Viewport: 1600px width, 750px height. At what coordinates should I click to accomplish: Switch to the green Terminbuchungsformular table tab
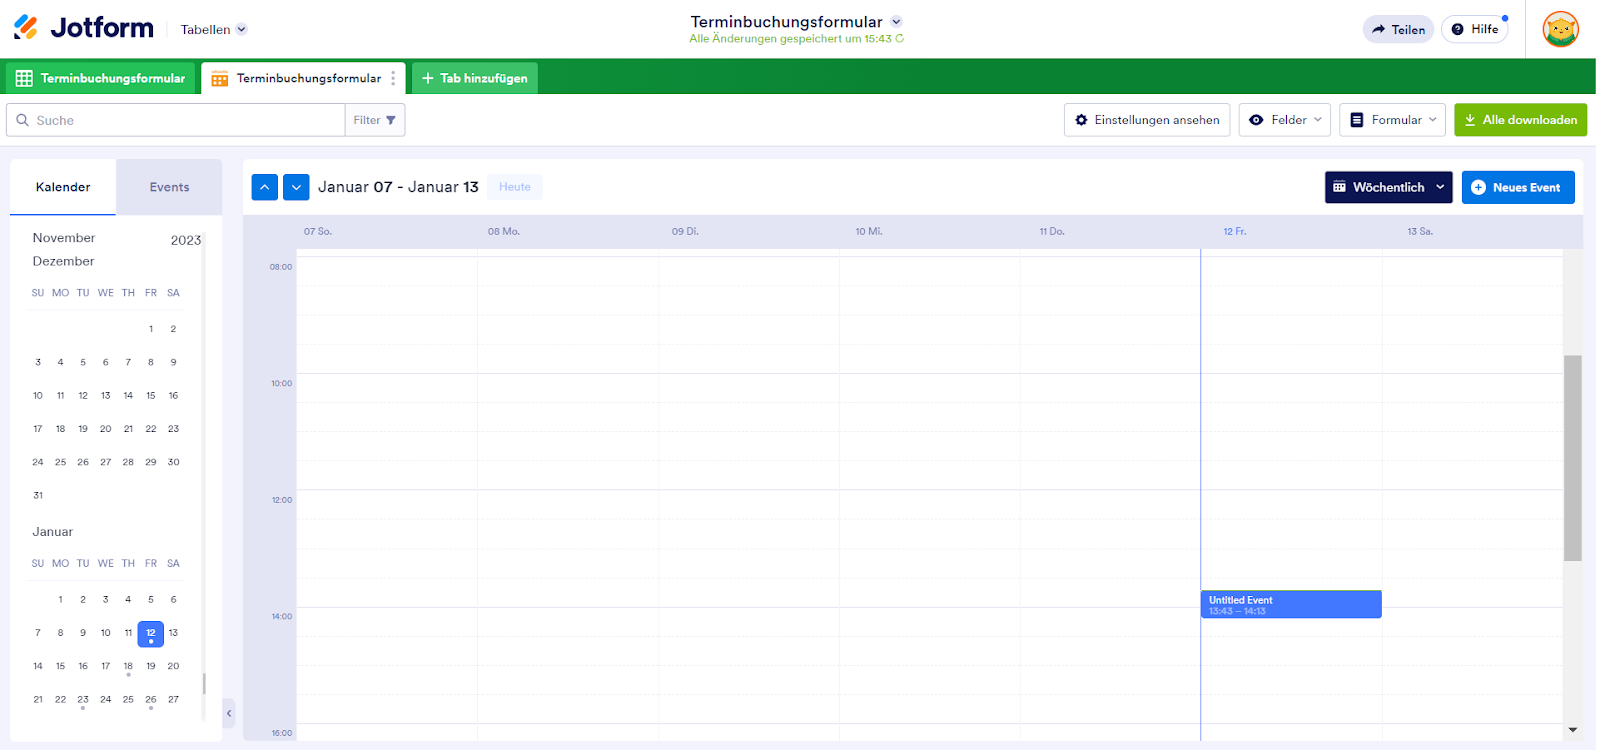click(x=100, y=78)
